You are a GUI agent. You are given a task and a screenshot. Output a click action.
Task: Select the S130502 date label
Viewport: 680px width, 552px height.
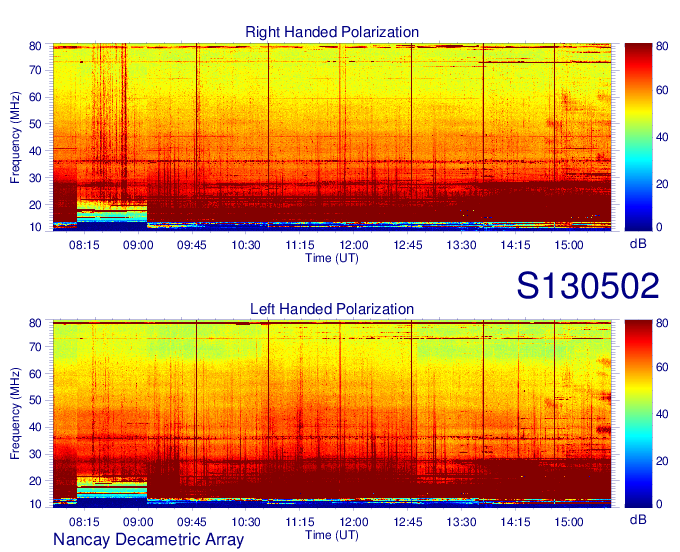point(588,285)
